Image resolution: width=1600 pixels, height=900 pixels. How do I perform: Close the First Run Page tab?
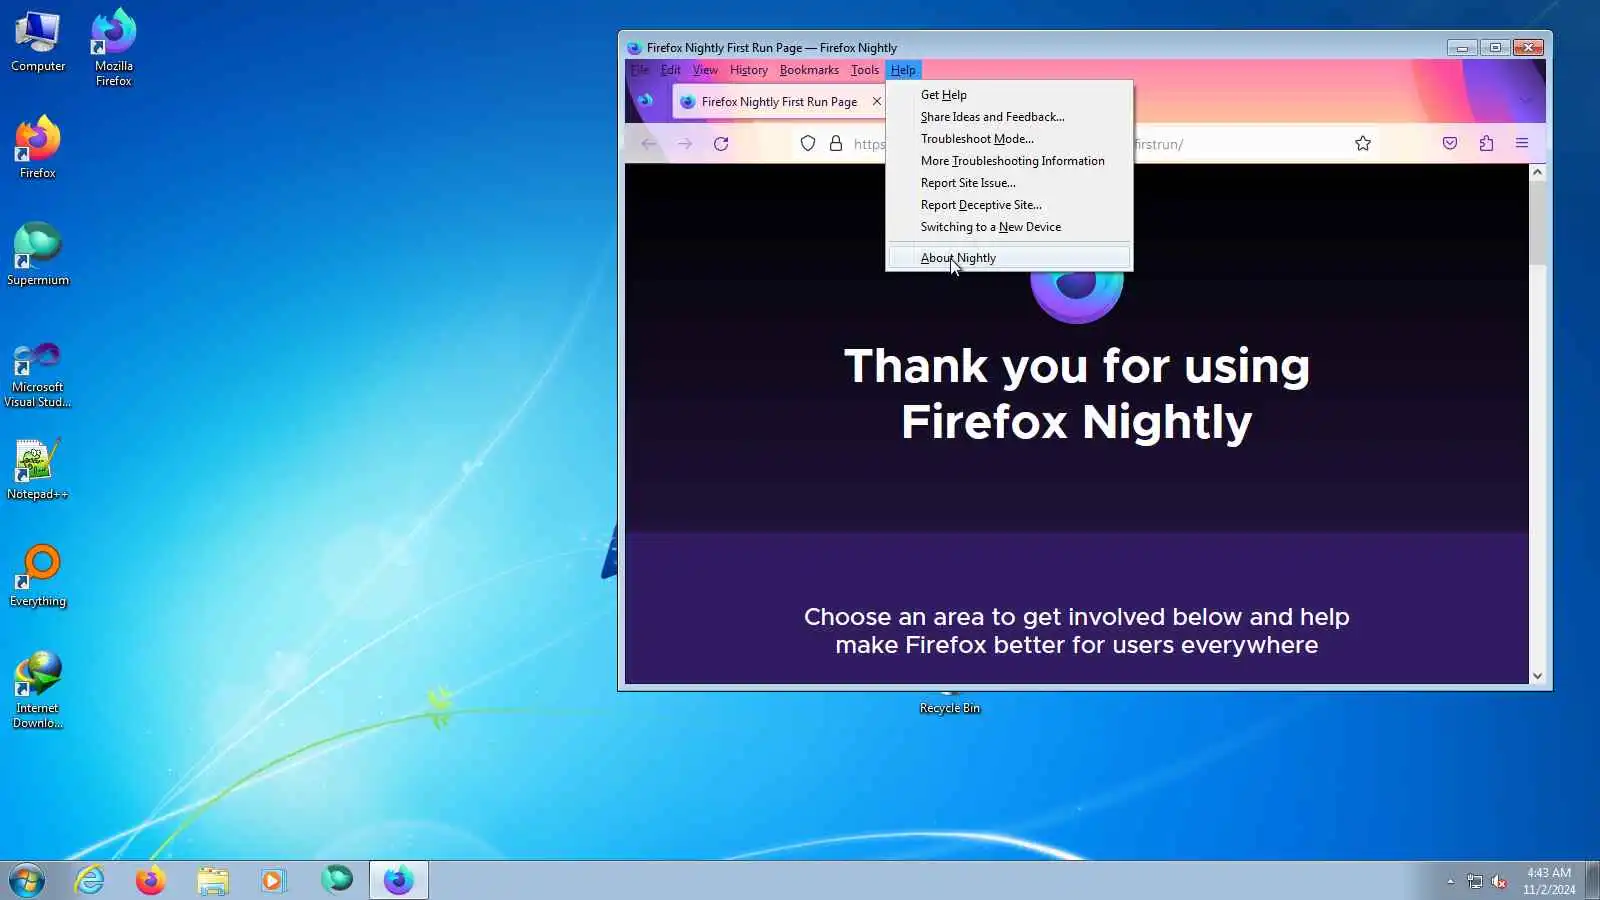pos(877,102)
